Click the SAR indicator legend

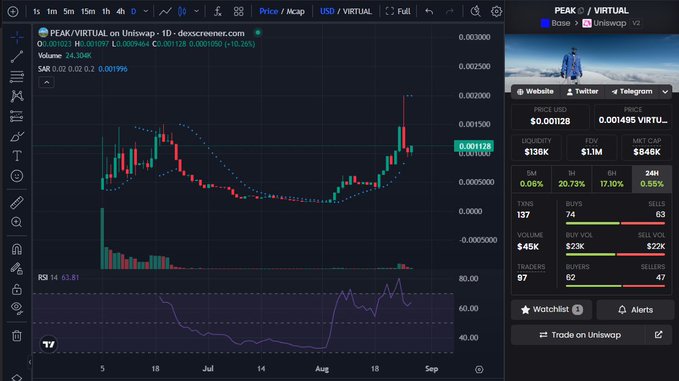pyautogui.click(x=82, y=69)
